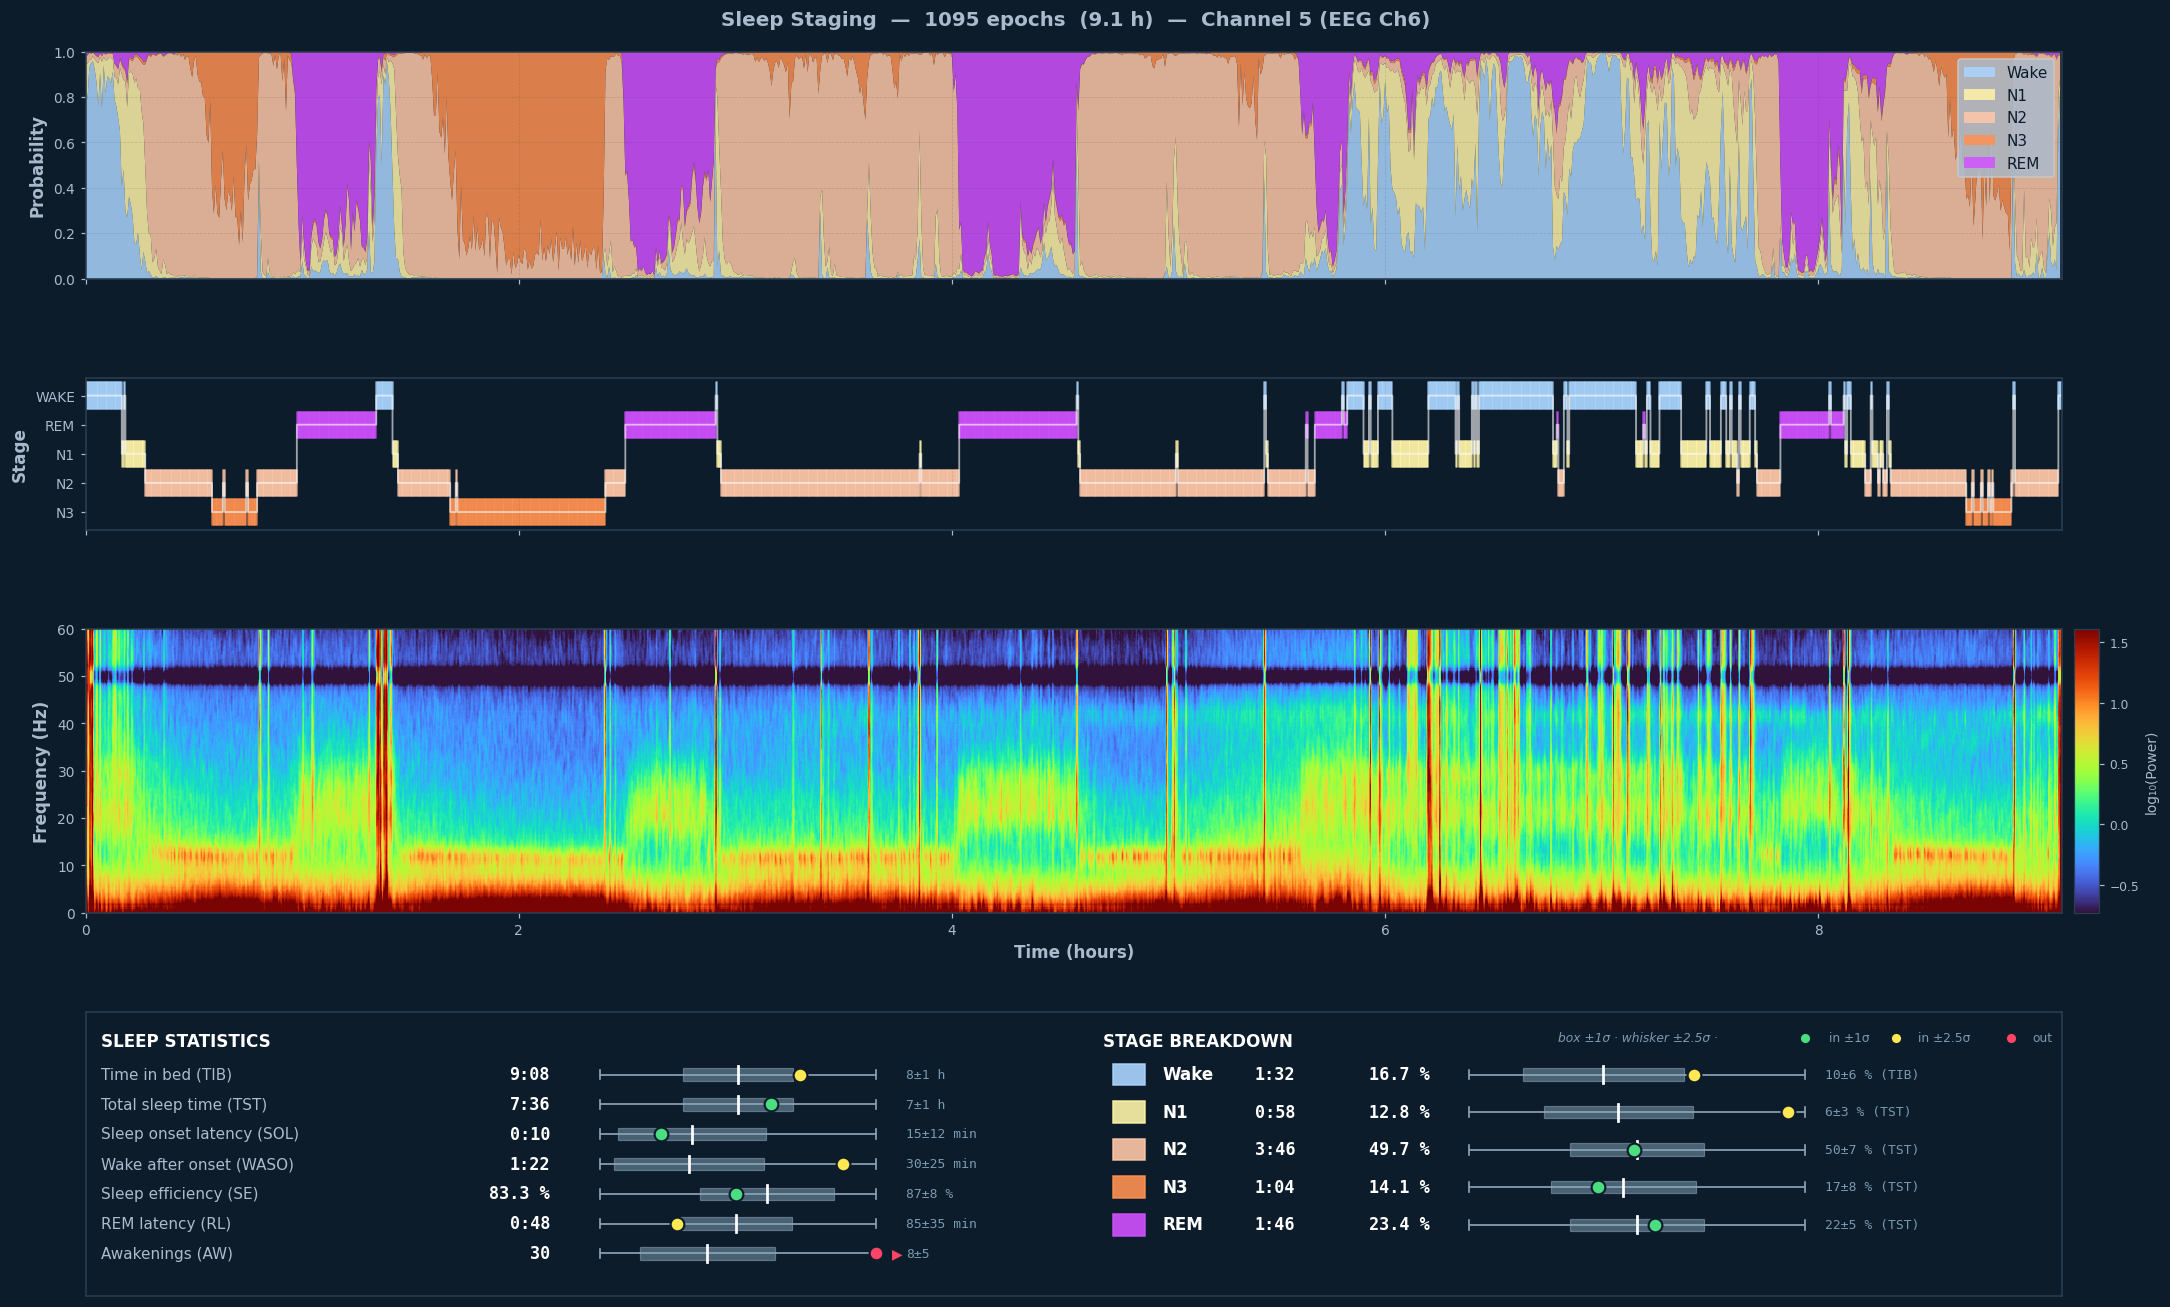Click the green 'in ±1σ' legend dot

point(1805,1038)
